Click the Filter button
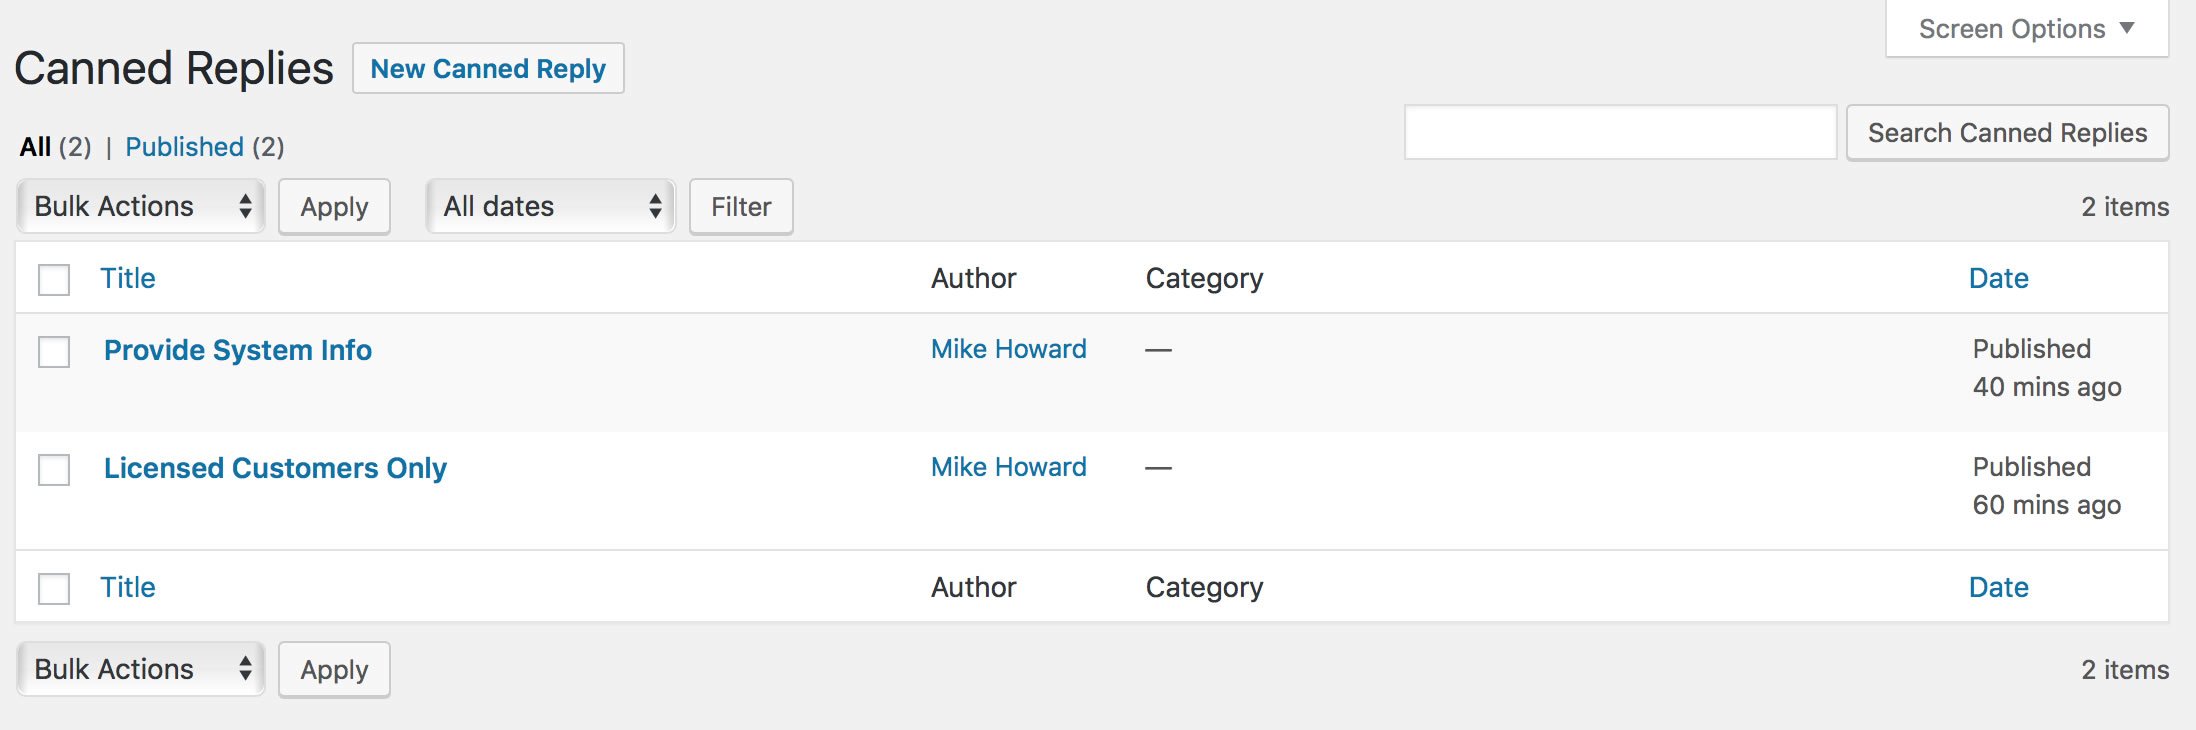Viewport: 2196px width, 730px height. click(x=741, y=207)
